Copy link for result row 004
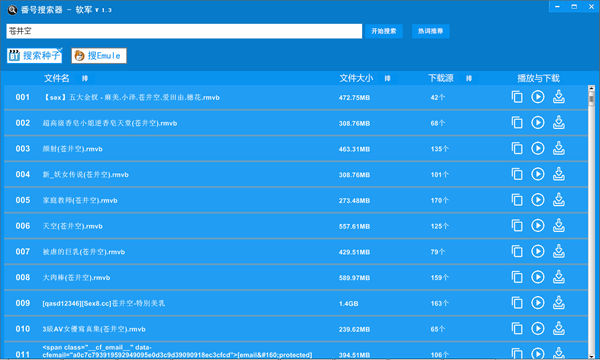Screen dimensions: 600x360 (x=517, y=174)
